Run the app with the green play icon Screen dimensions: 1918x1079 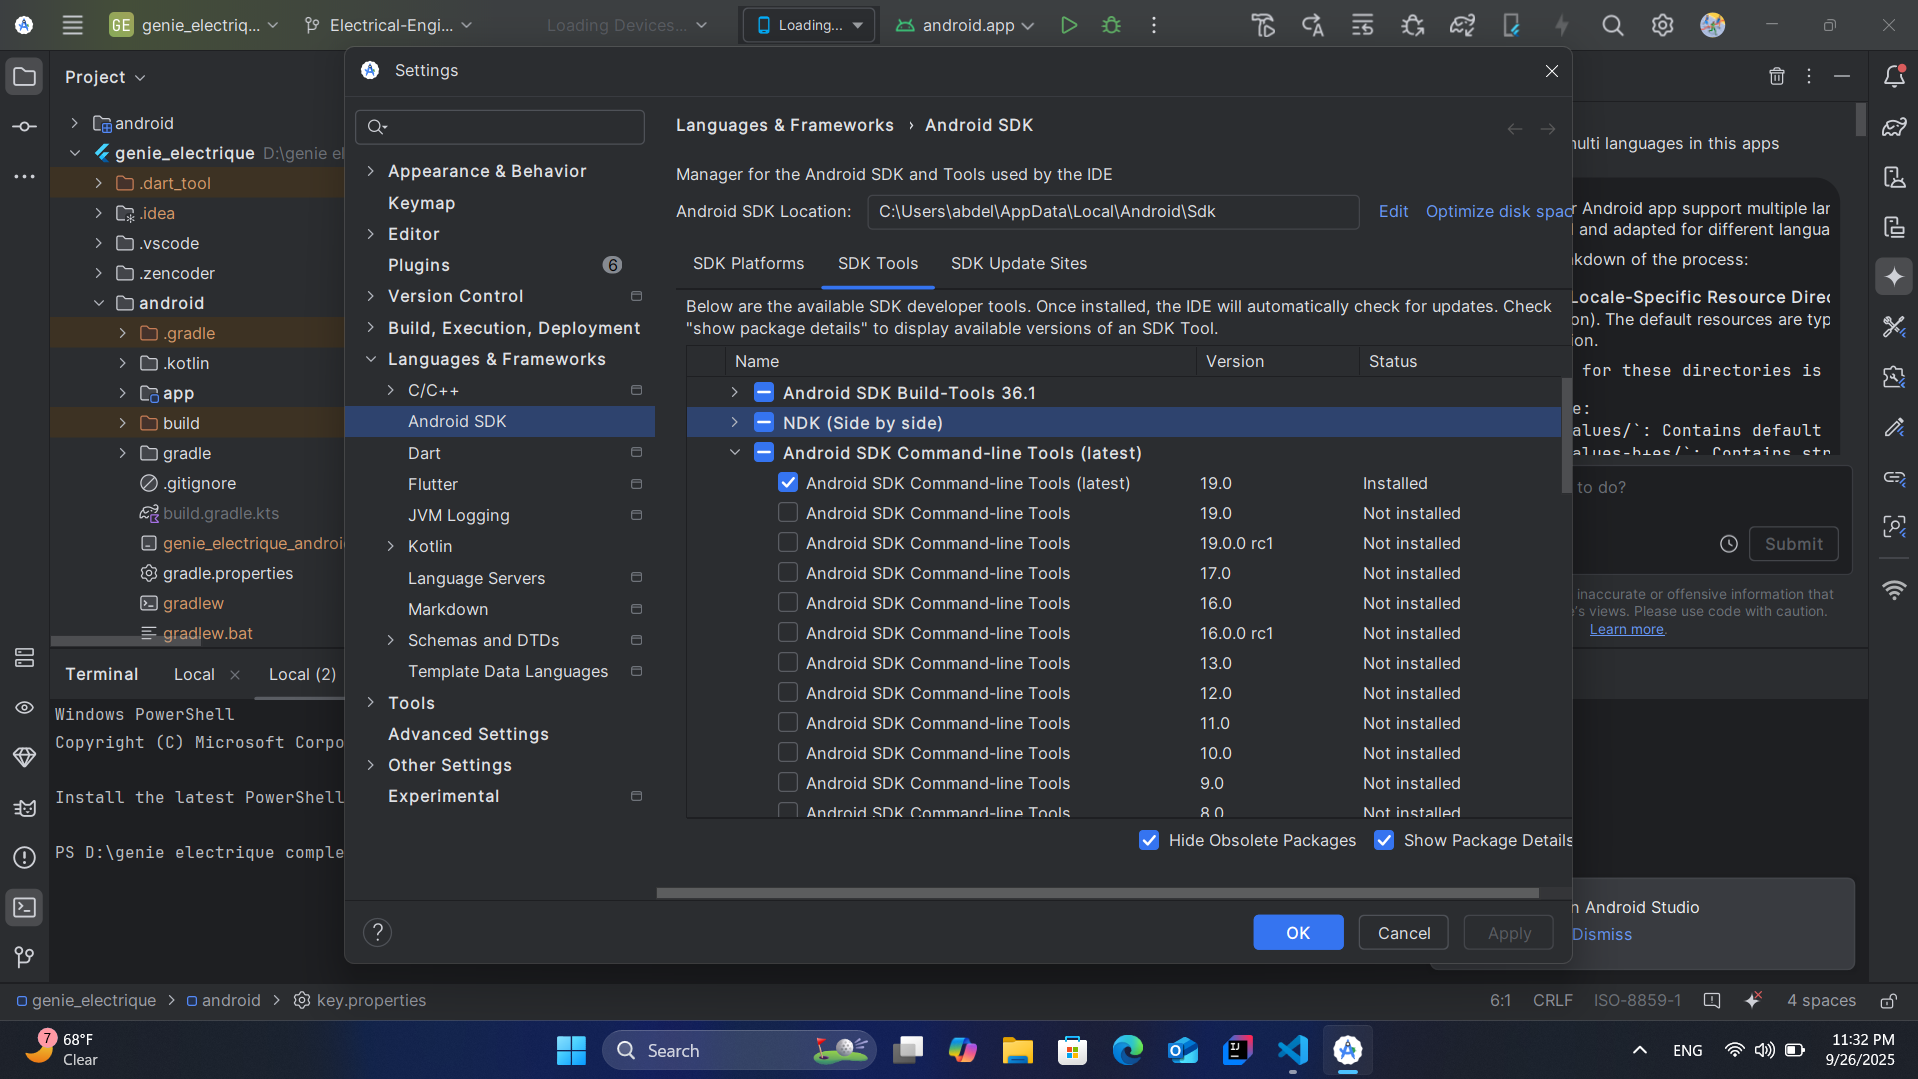pos(1068,25)
